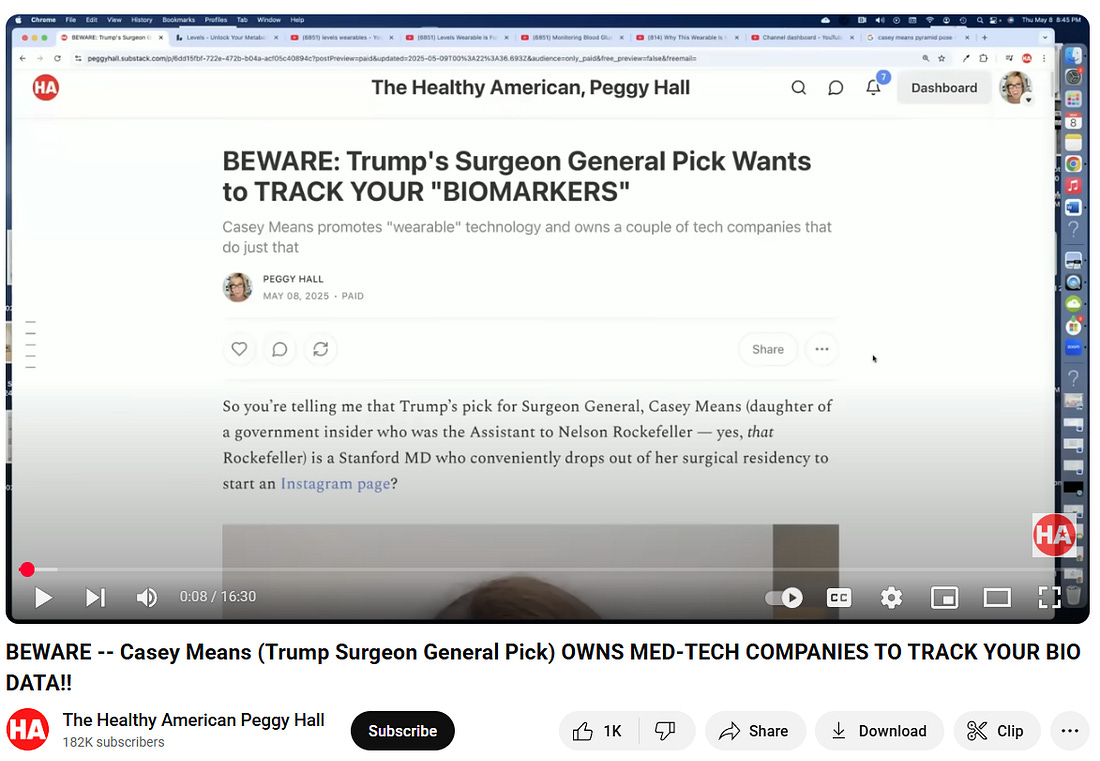This screenshot has height=761, width=1100.
Task: Like the video with thumbs up
Action: 598,732
